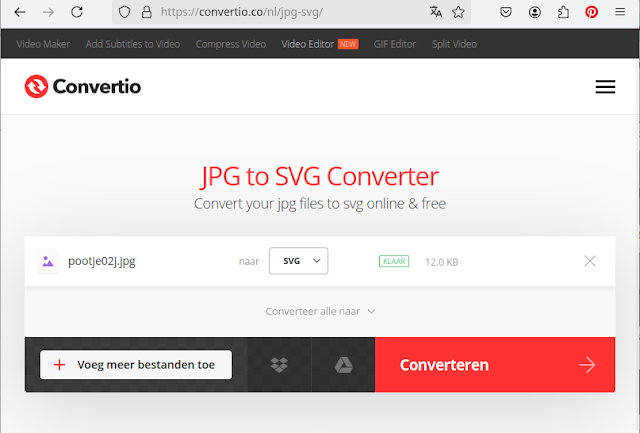
Task: Open Video Maker link
Action: (43, 44)
